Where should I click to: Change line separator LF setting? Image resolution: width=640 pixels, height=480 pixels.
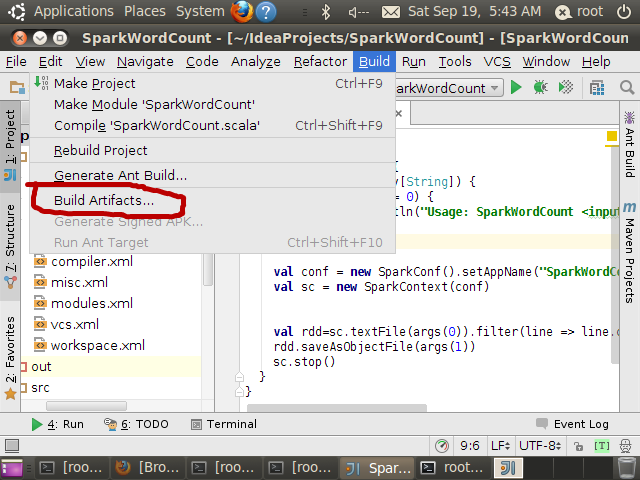pos(500,446)
